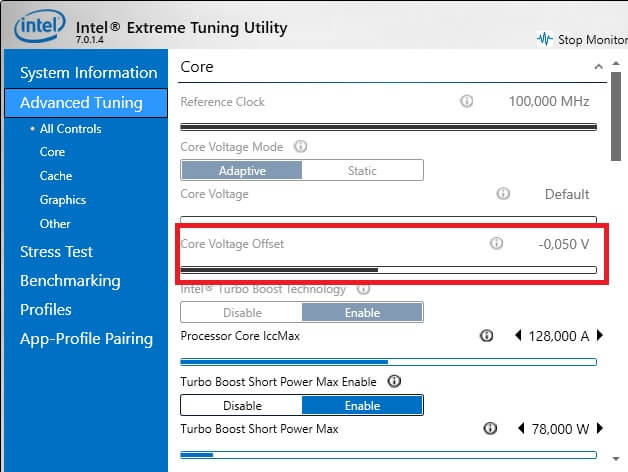The height and width of the screenshot is (472, 628).
Task: Click the Intel logo
Action: [x=39, y=26]
